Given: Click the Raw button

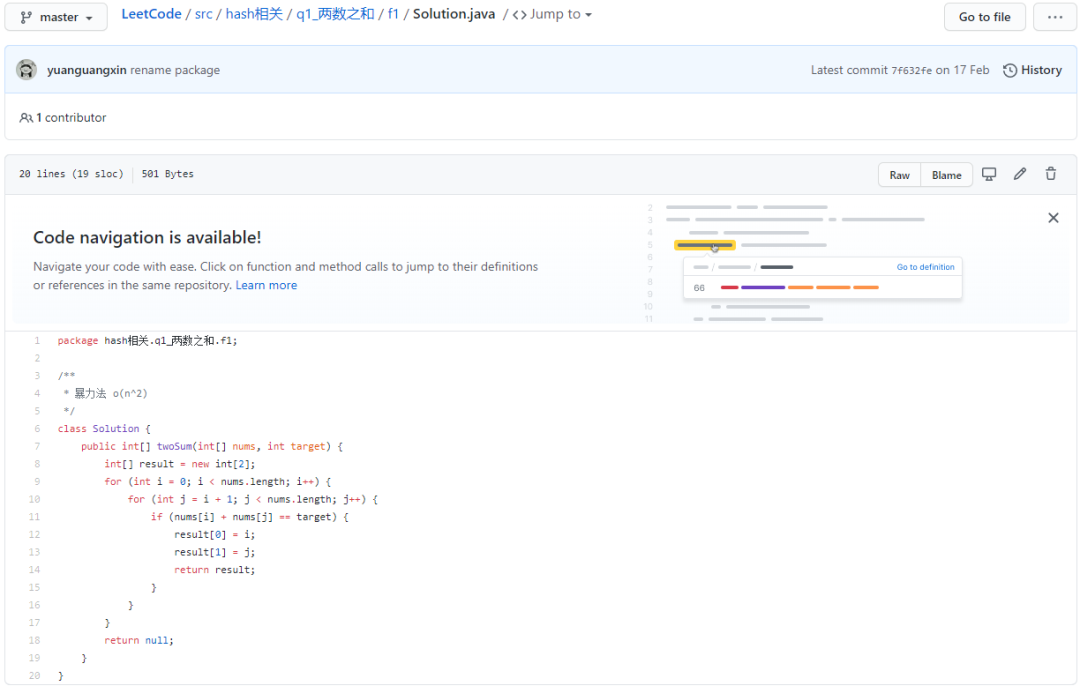Looking at the screenshot, I should pos(899,175).
